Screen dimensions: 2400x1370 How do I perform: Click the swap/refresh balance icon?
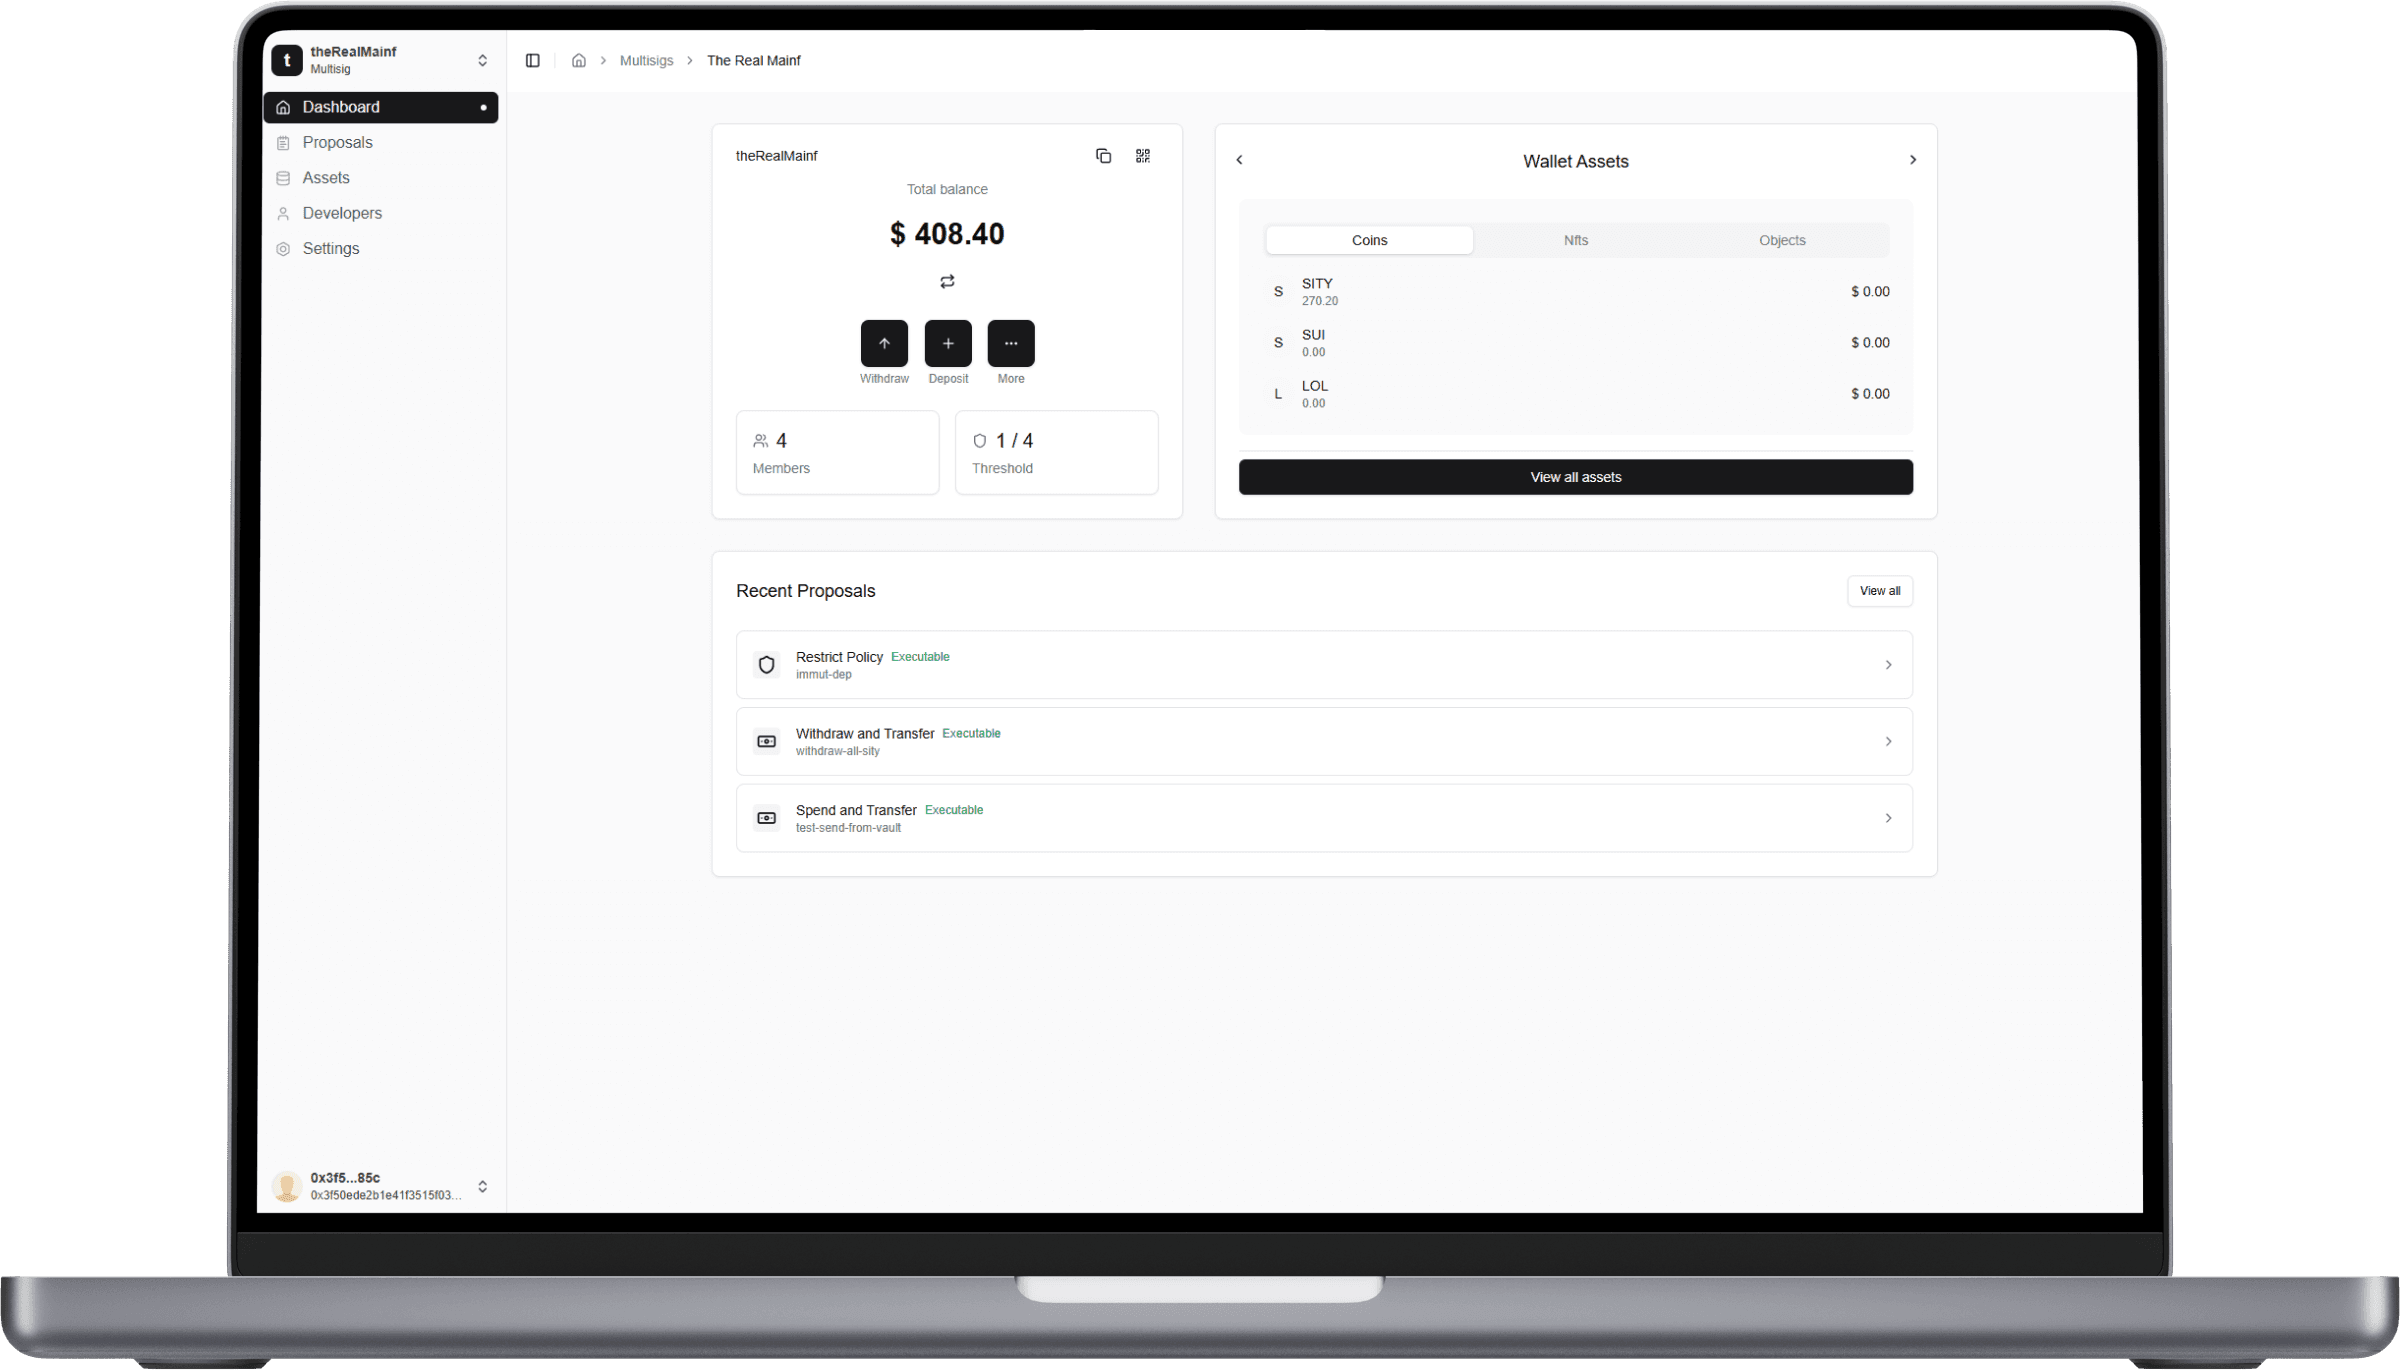pyautogui.click(x=947, y=281)
